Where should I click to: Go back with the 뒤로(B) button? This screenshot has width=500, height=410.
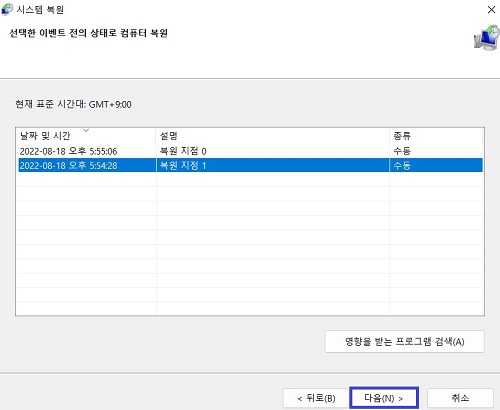(316, 398)
